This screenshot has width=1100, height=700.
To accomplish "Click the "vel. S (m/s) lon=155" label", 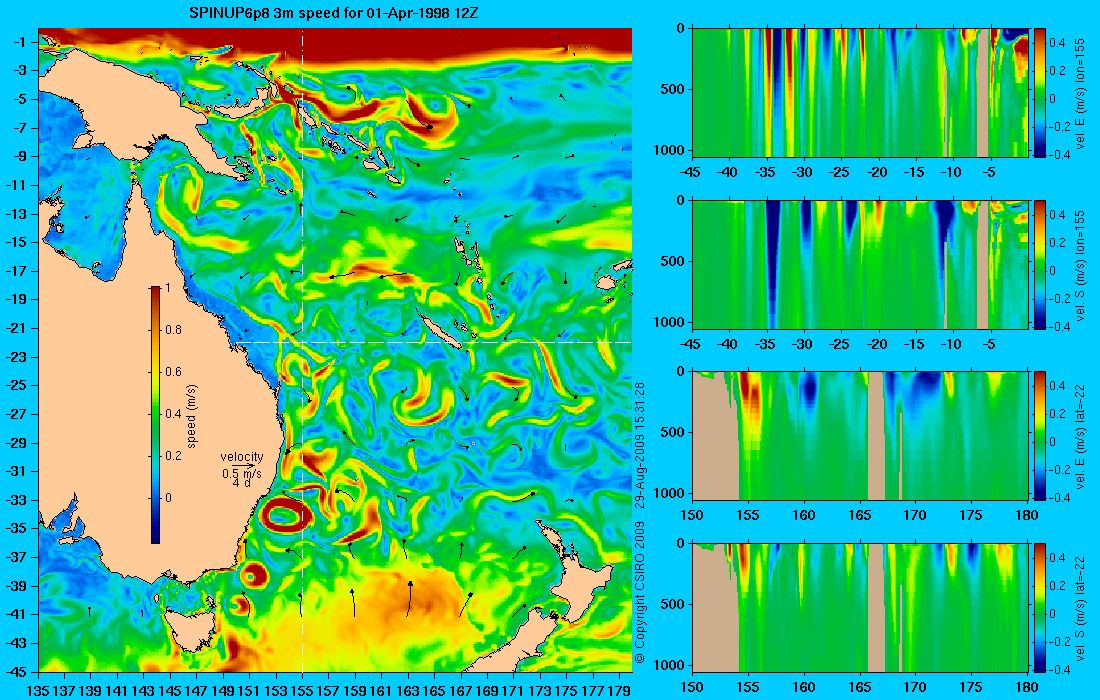I will click(x=1080, y=266).
